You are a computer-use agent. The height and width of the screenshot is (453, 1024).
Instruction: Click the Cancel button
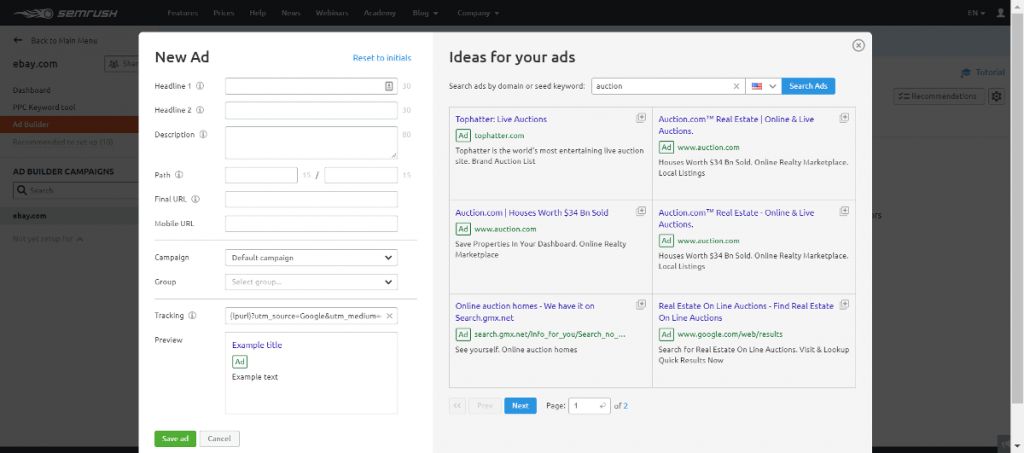click(x=219, y=439)
